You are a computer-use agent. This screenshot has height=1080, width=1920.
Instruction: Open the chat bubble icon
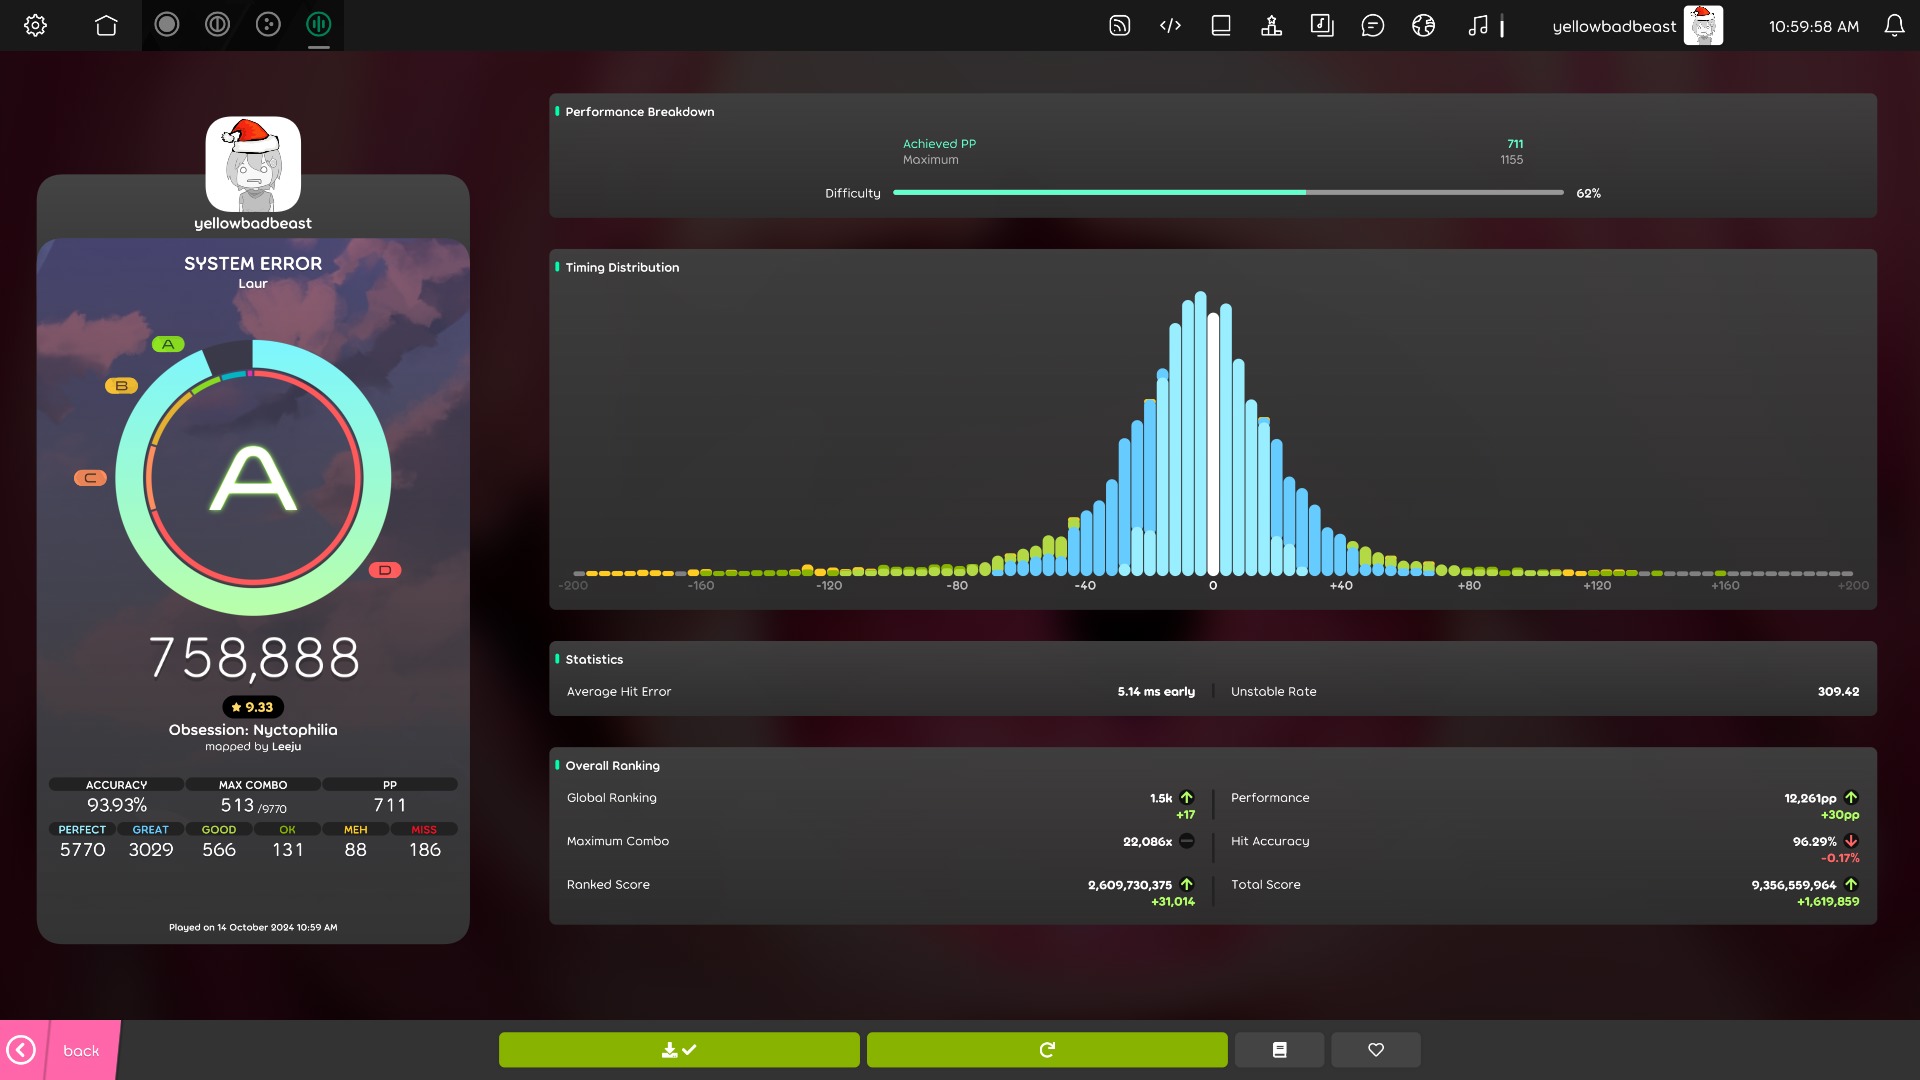[x=1373, y=26]
